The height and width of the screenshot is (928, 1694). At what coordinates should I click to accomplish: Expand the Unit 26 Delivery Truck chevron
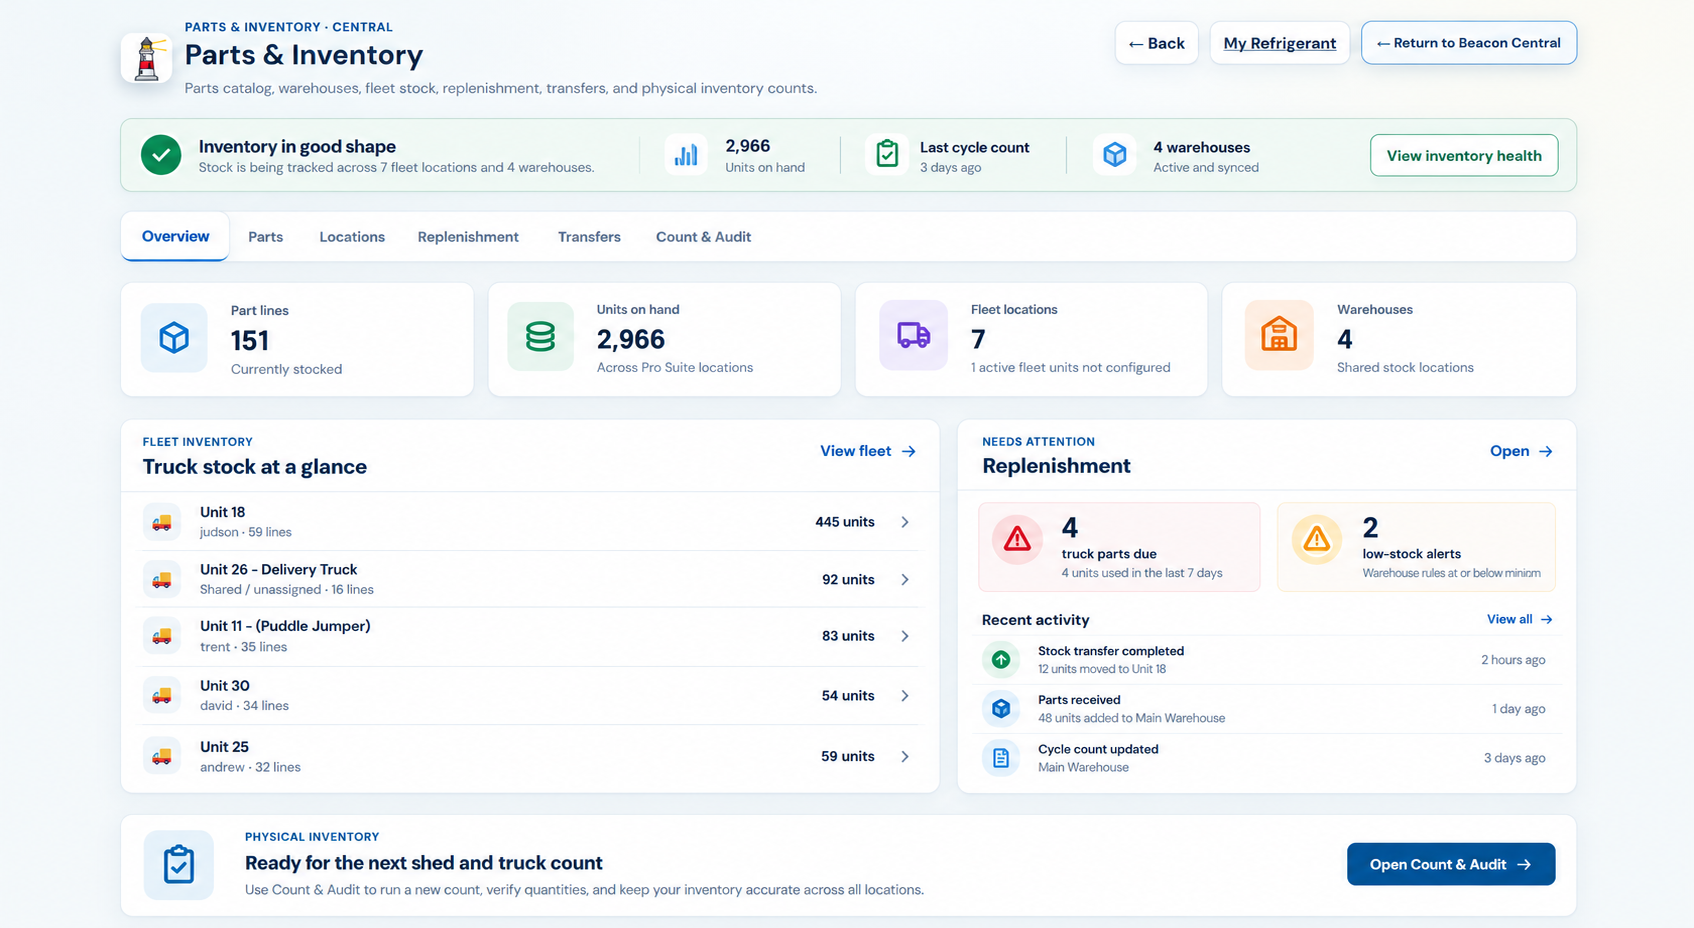pos(905,579)
